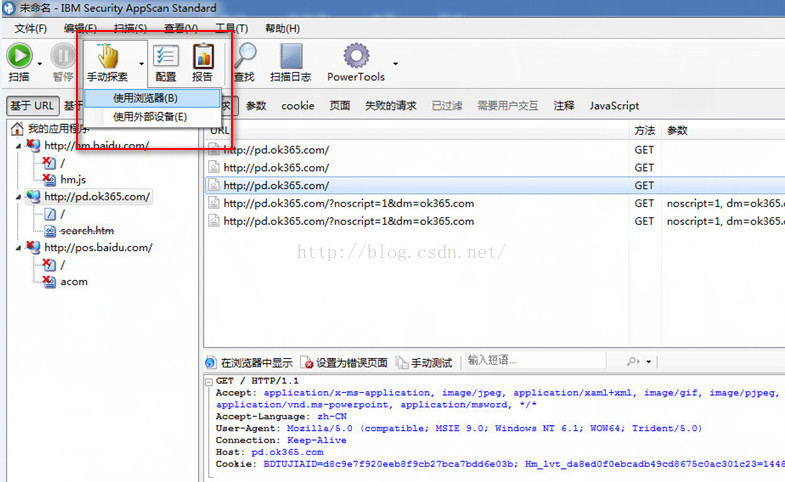
Task: Choose Use Browser (使用浏览器(B)) menu entry
Action: point(152,98)
